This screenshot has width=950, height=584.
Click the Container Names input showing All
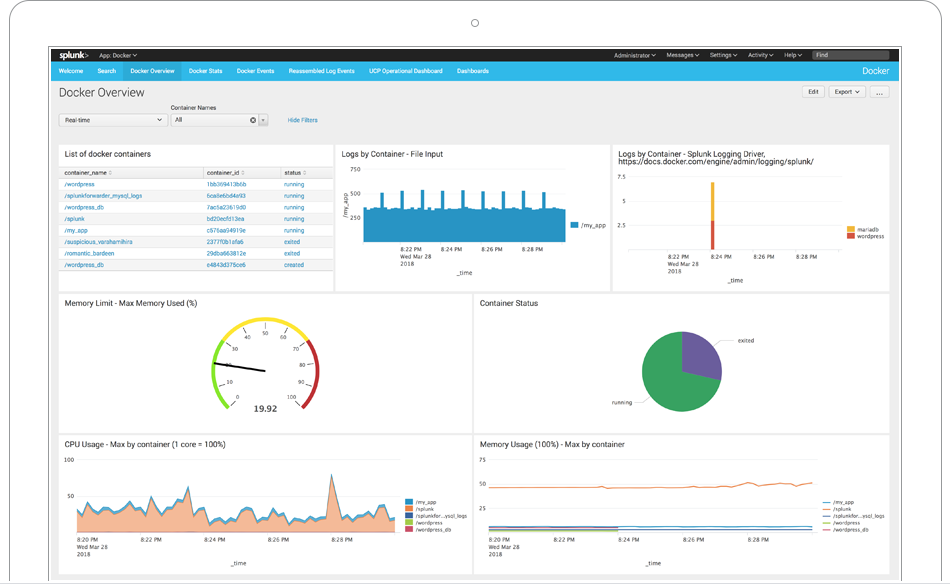(210, 121)
